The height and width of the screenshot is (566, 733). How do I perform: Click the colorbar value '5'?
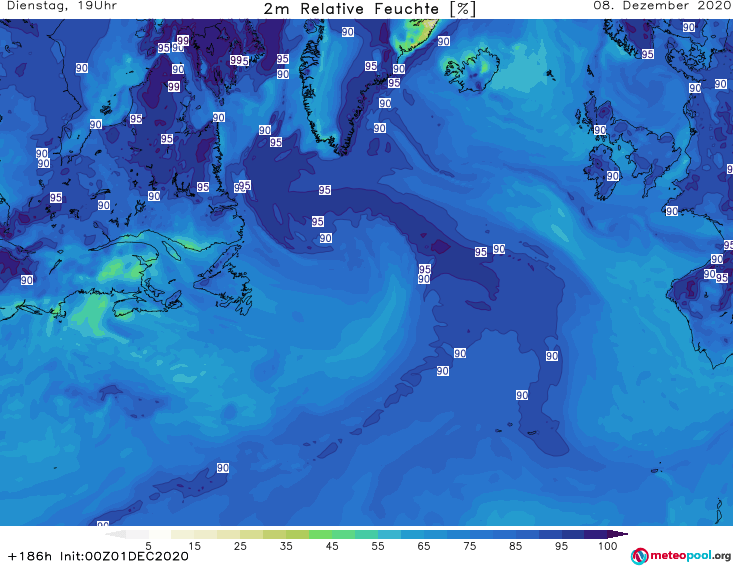(148, 546)
